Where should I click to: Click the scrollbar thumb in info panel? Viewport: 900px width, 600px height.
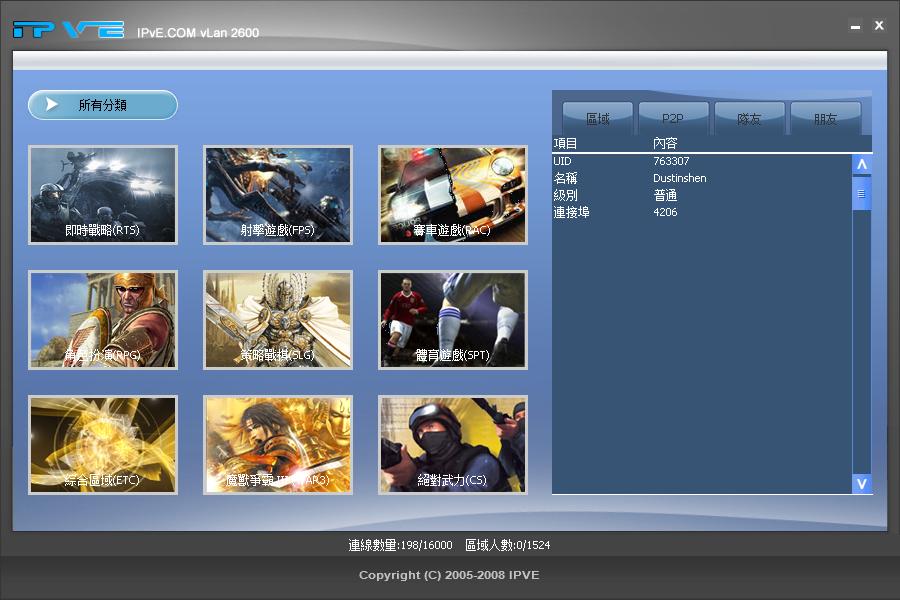pyautogui.click(x=862, y=193)
